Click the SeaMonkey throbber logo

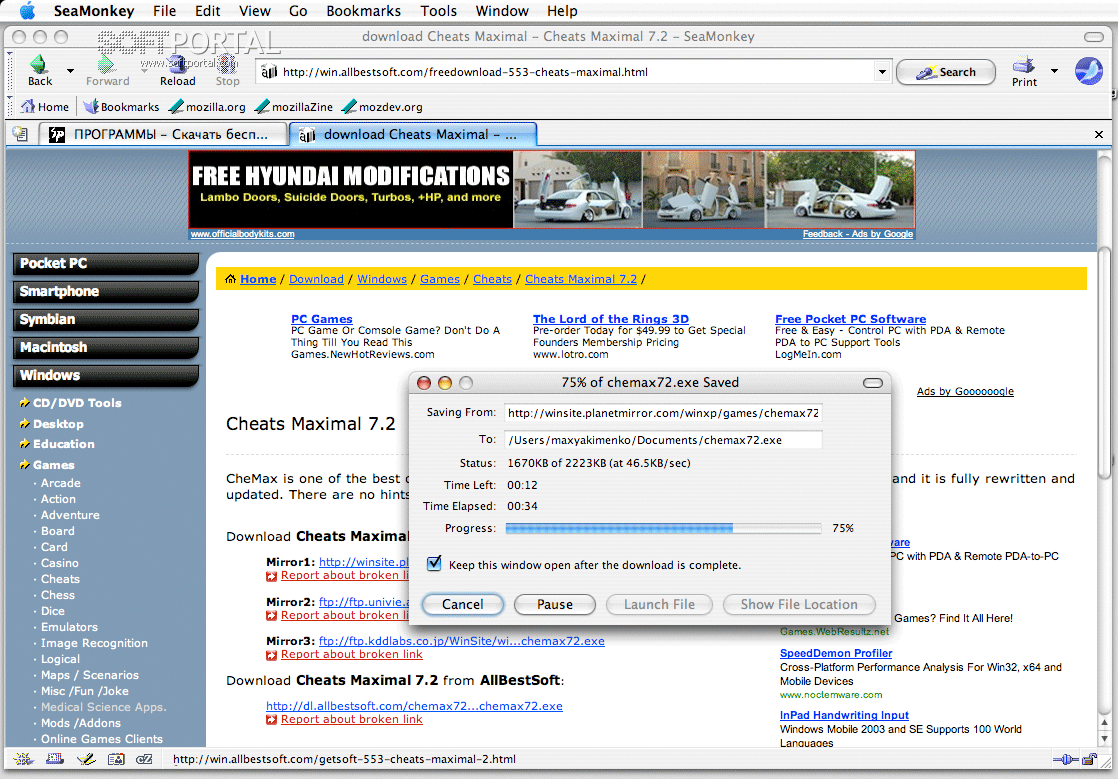[x=1088, y=71]
